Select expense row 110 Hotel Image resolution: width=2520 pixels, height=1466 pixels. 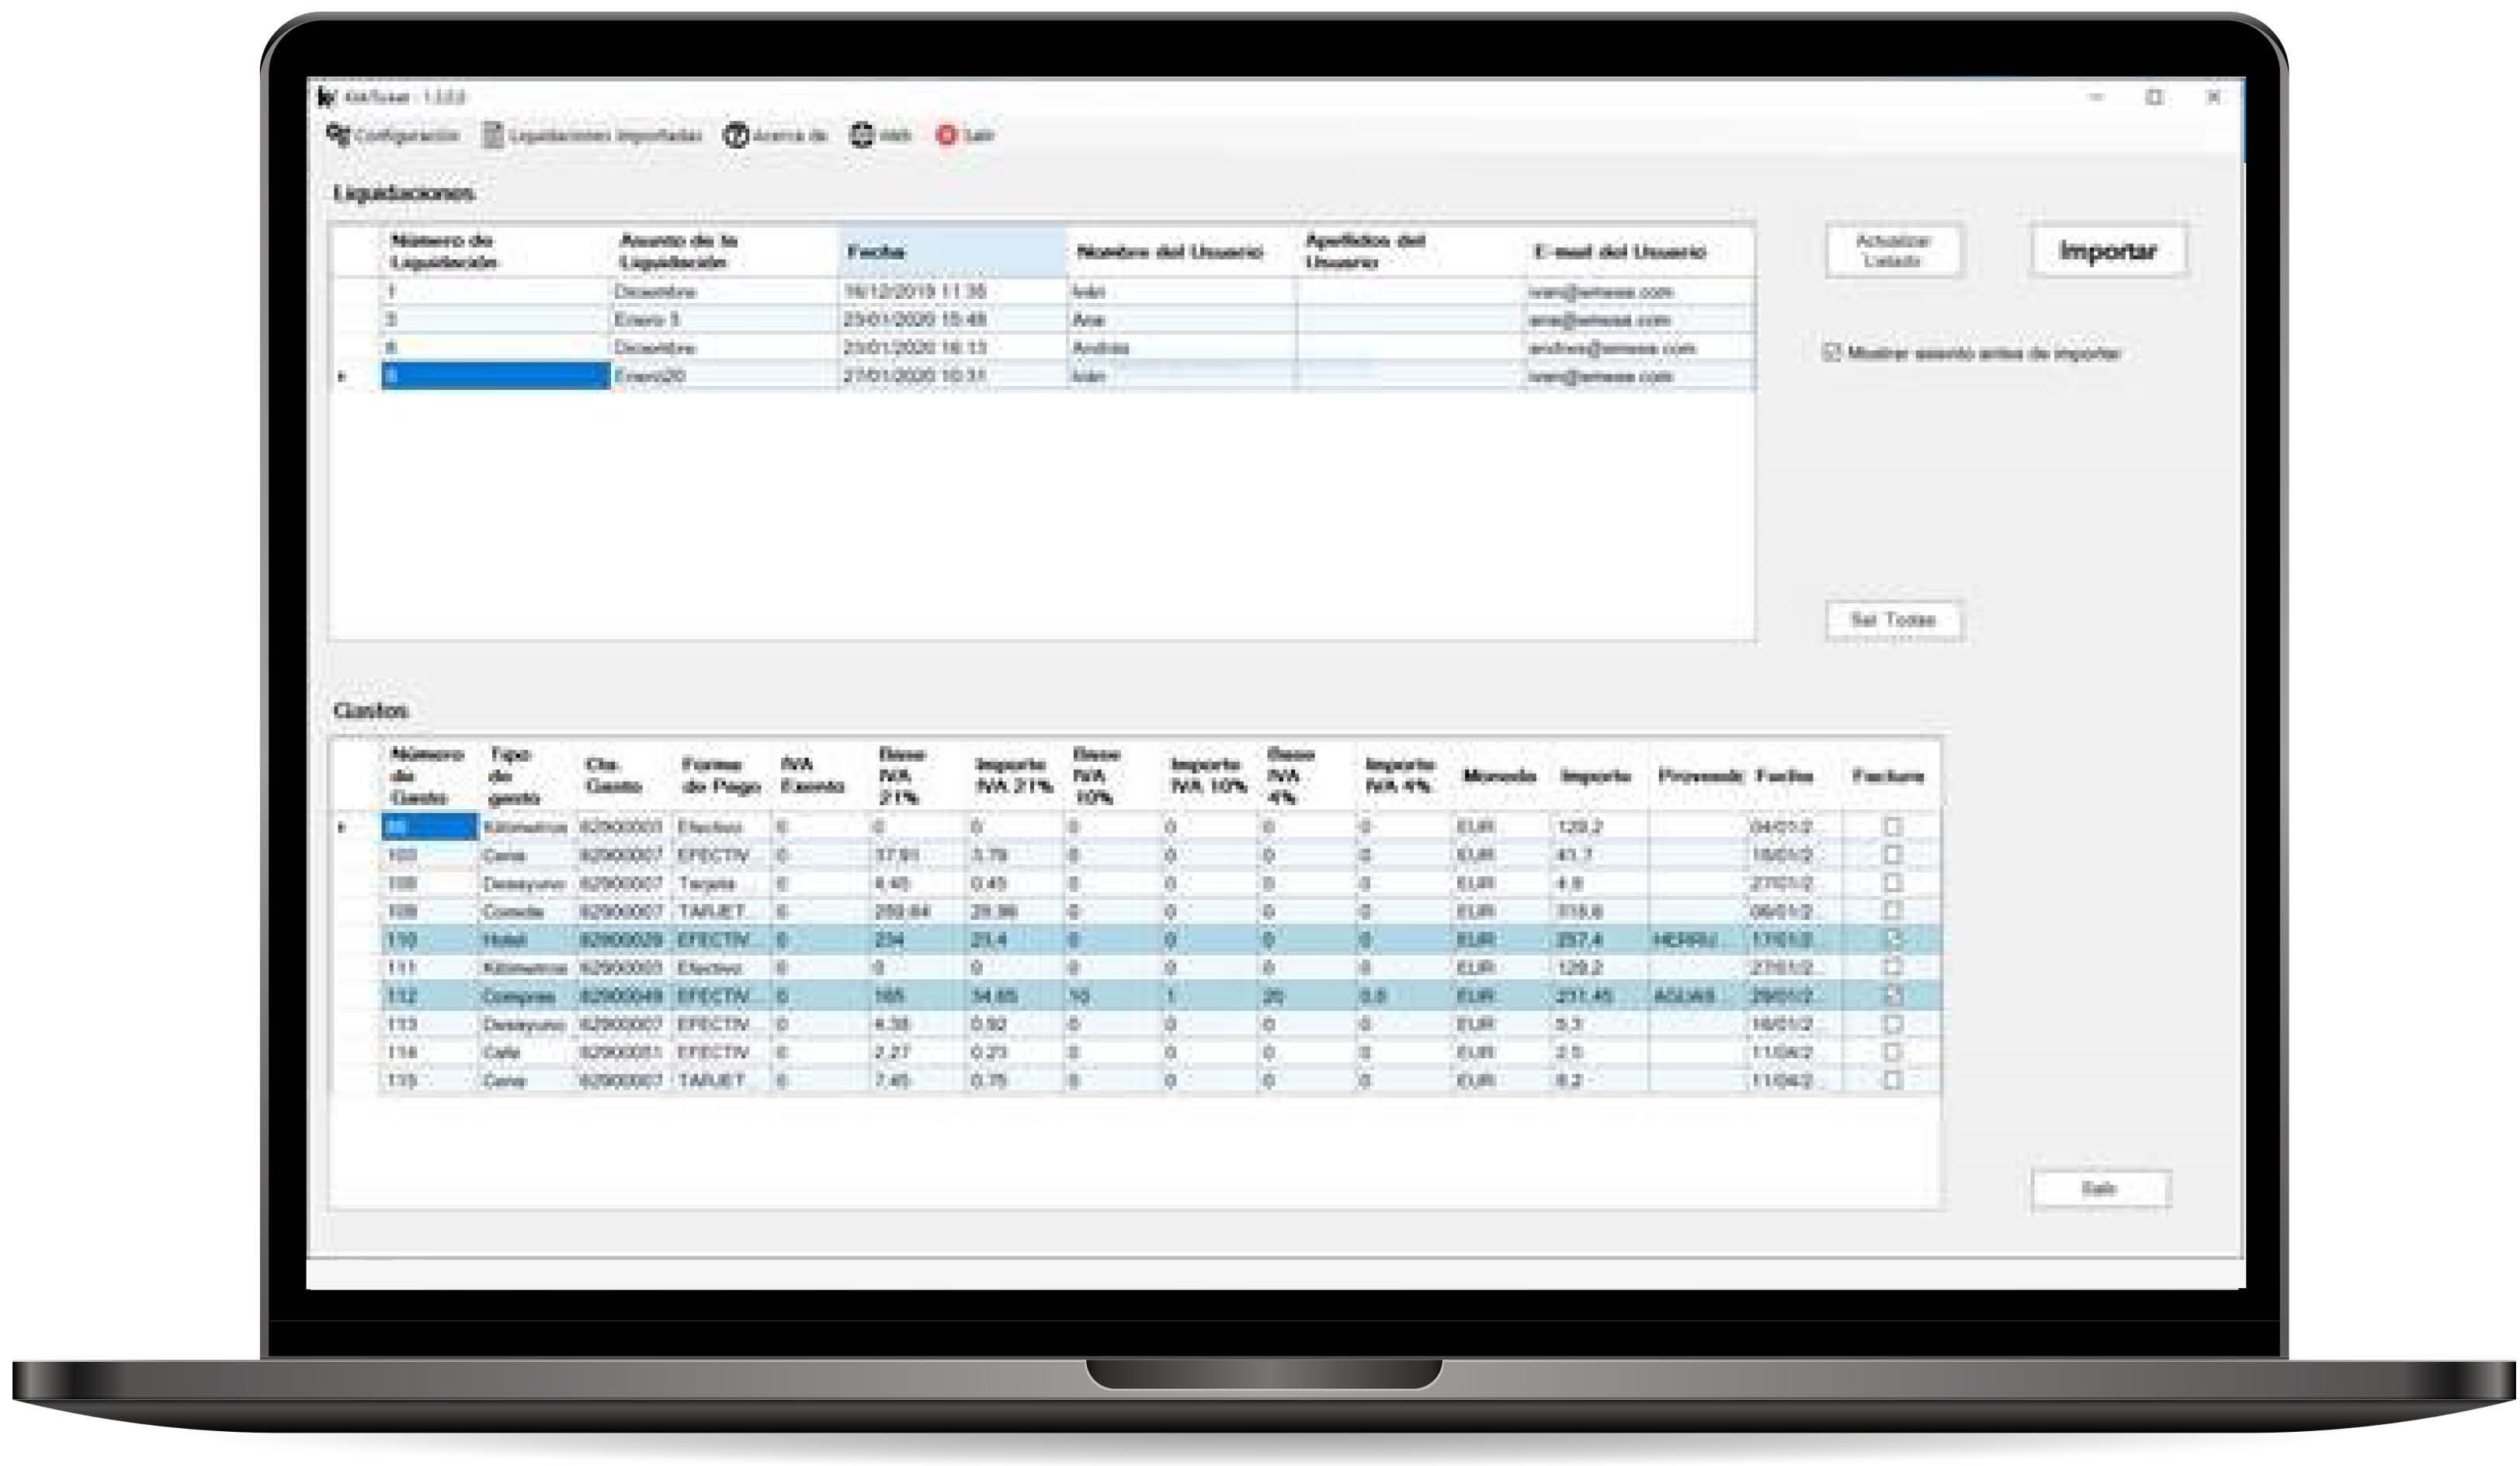click(1135, 939)
